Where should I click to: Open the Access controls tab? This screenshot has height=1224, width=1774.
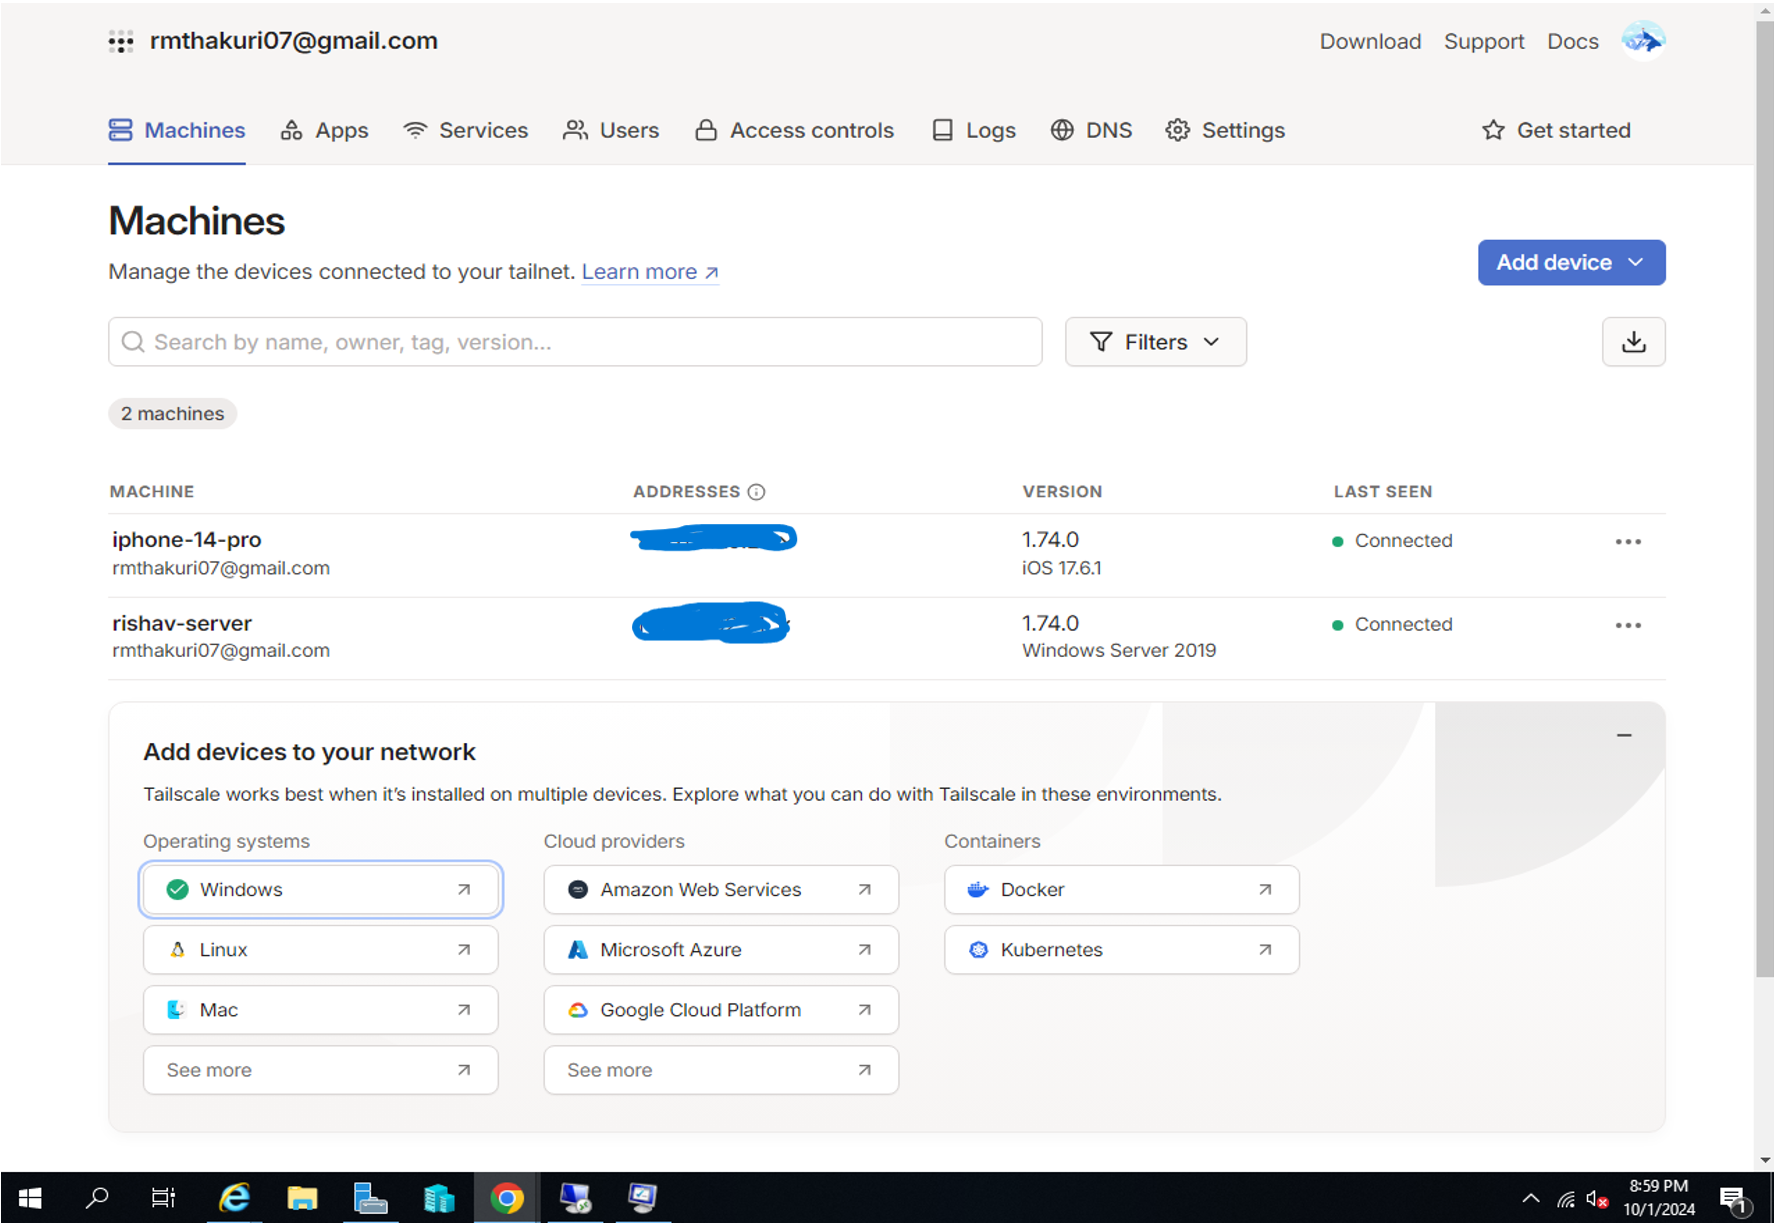tap(794, 130)
